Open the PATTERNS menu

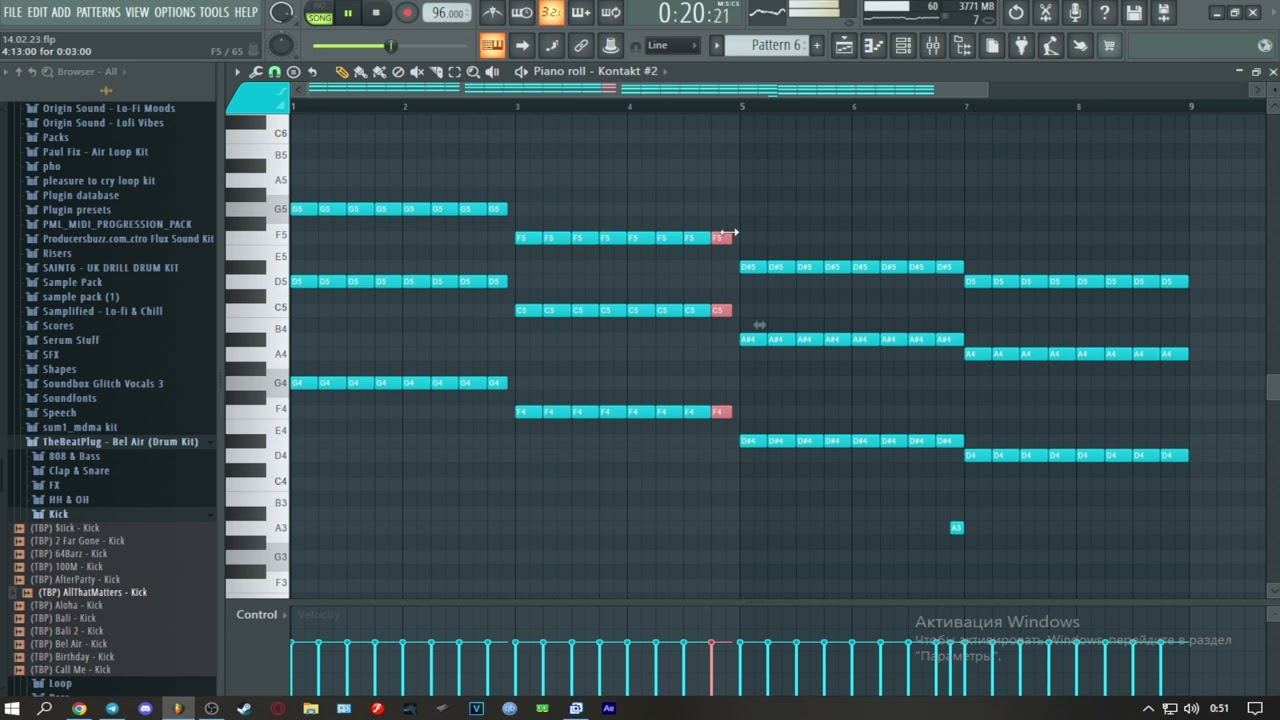point(98,12)
